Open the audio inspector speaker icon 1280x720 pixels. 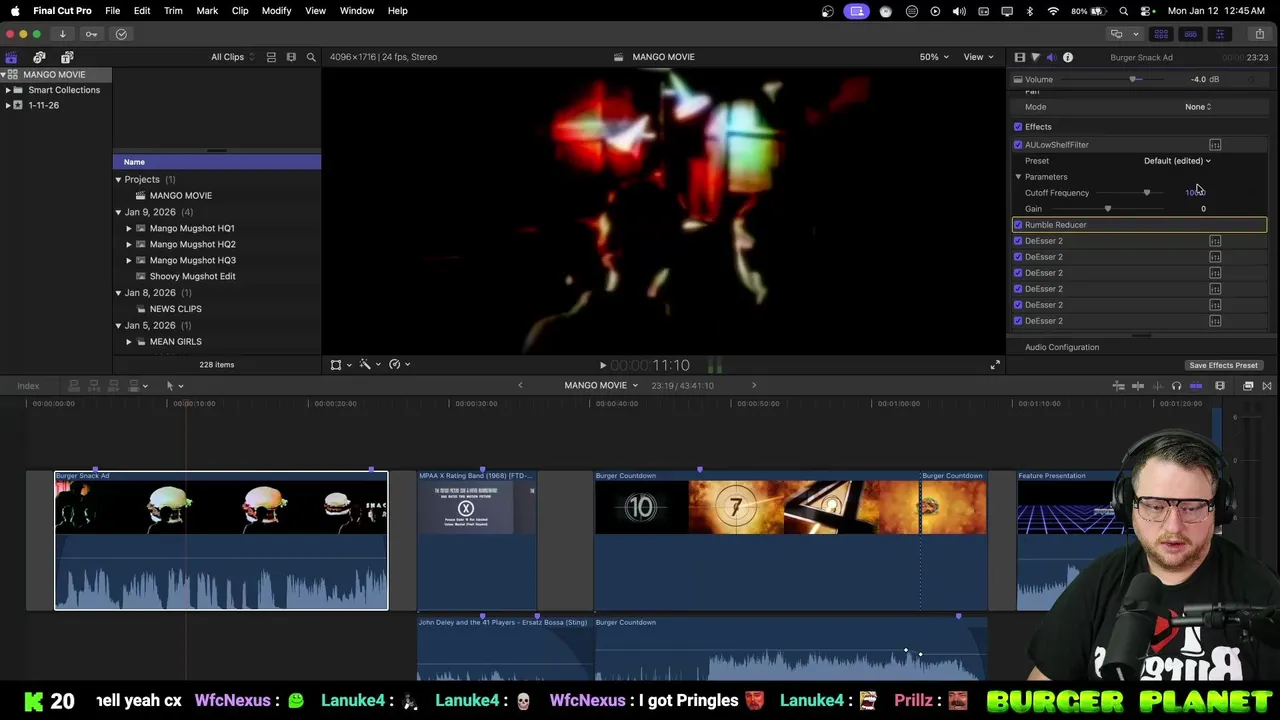(1051, 57)
